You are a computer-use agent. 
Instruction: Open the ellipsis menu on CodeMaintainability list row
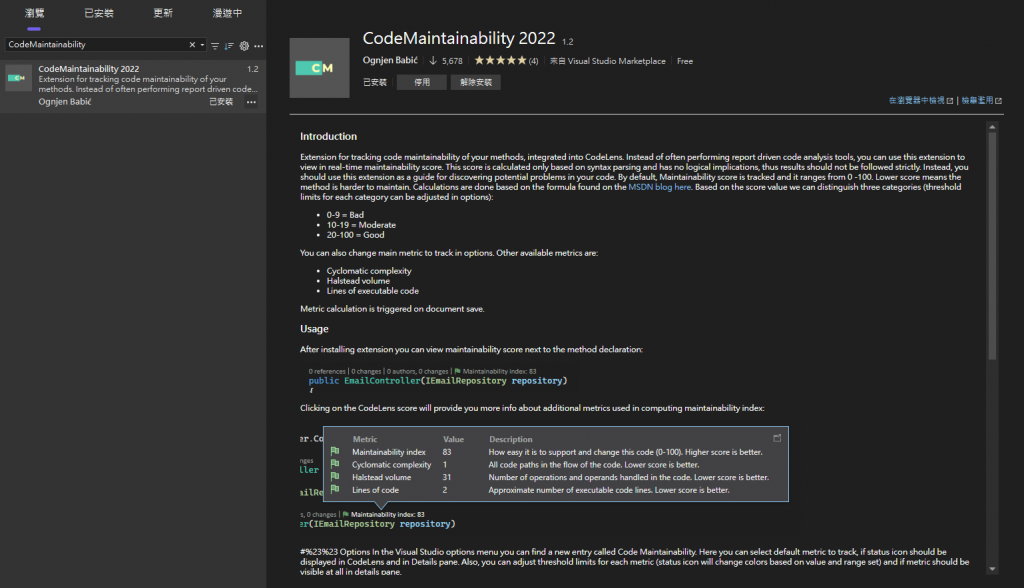(251, 102)
